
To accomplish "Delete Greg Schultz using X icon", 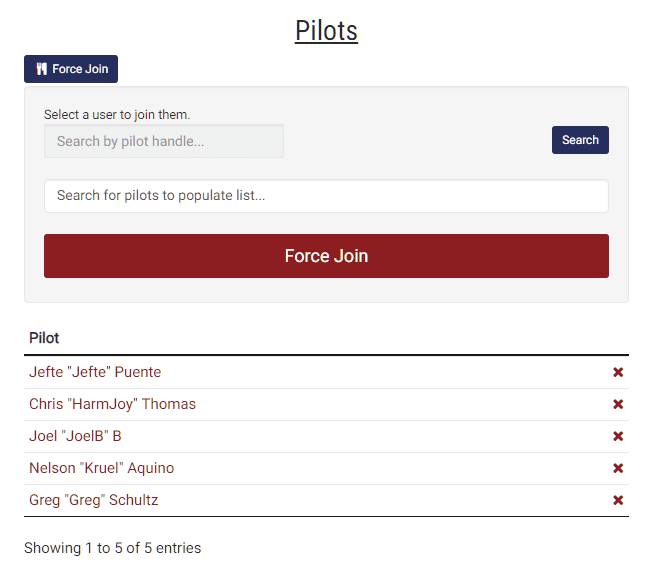I will point(618,500).
